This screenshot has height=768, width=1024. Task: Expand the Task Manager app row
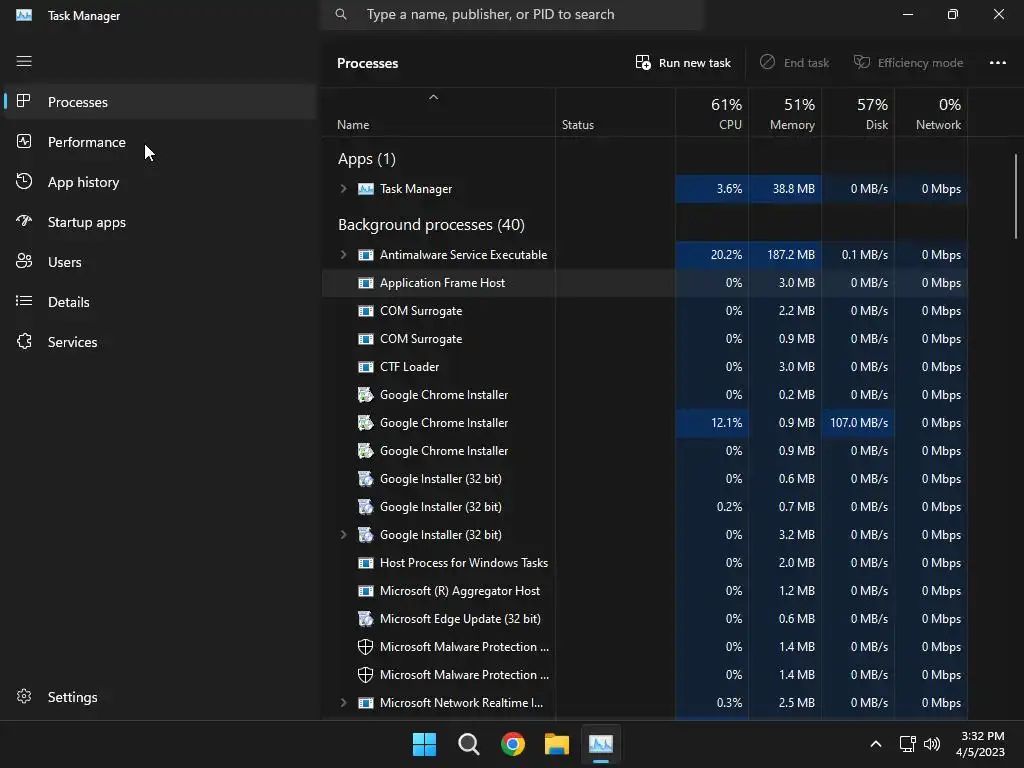click(x=344, y=189)
